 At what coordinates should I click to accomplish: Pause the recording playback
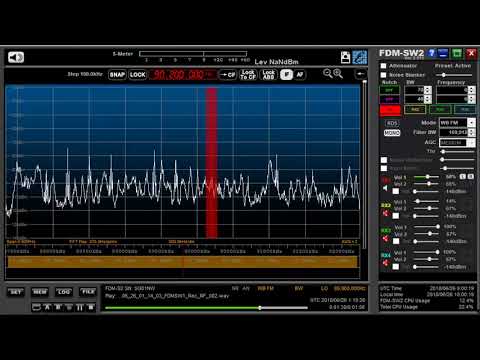[x=80, y=307]
